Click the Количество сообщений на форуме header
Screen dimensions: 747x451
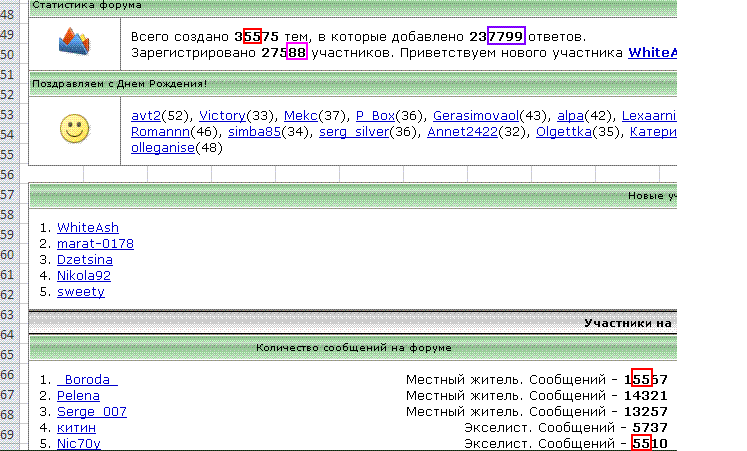click(353, 348)
